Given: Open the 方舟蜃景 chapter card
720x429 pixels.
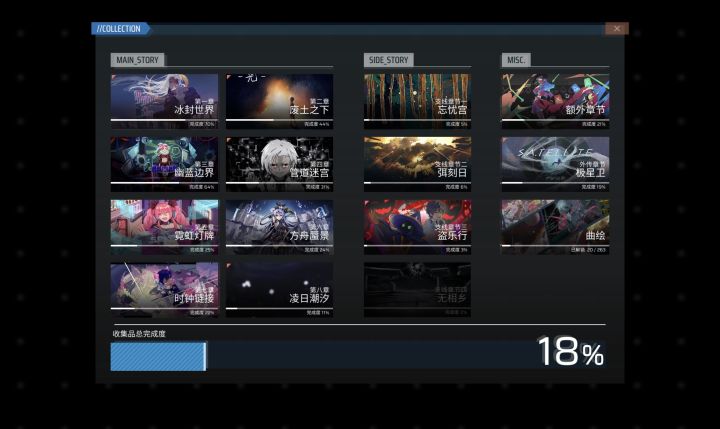Looking at the screenshot, I should tap(280, 227).
